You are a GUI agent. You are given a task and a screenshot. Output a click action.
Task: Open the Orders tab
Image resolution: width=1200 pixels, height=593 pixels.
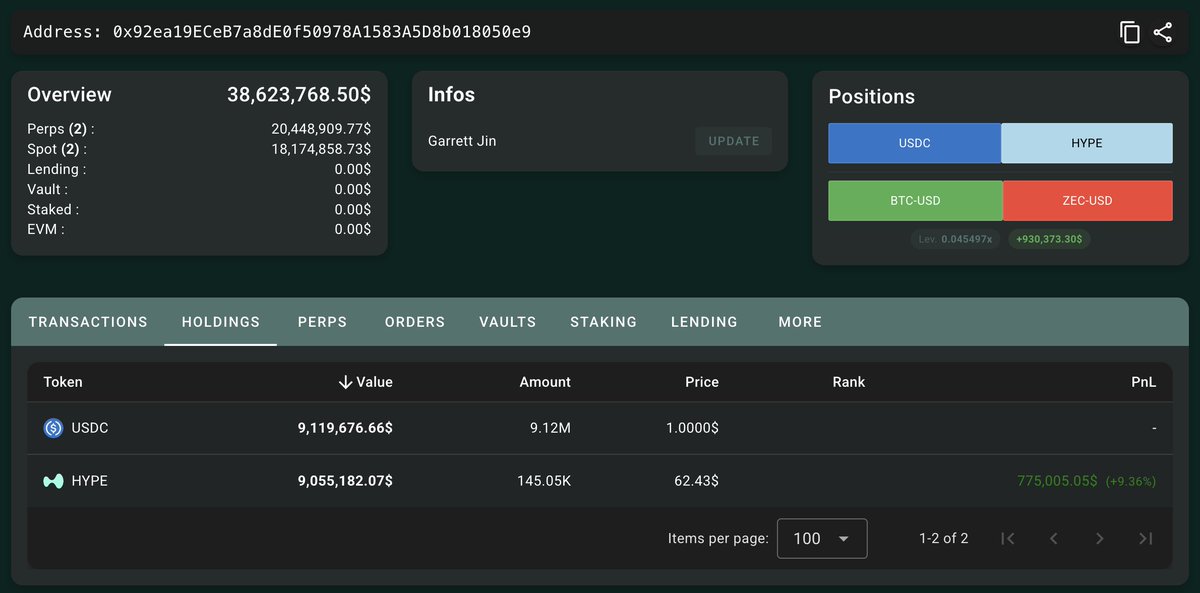(x=415, y=322)
